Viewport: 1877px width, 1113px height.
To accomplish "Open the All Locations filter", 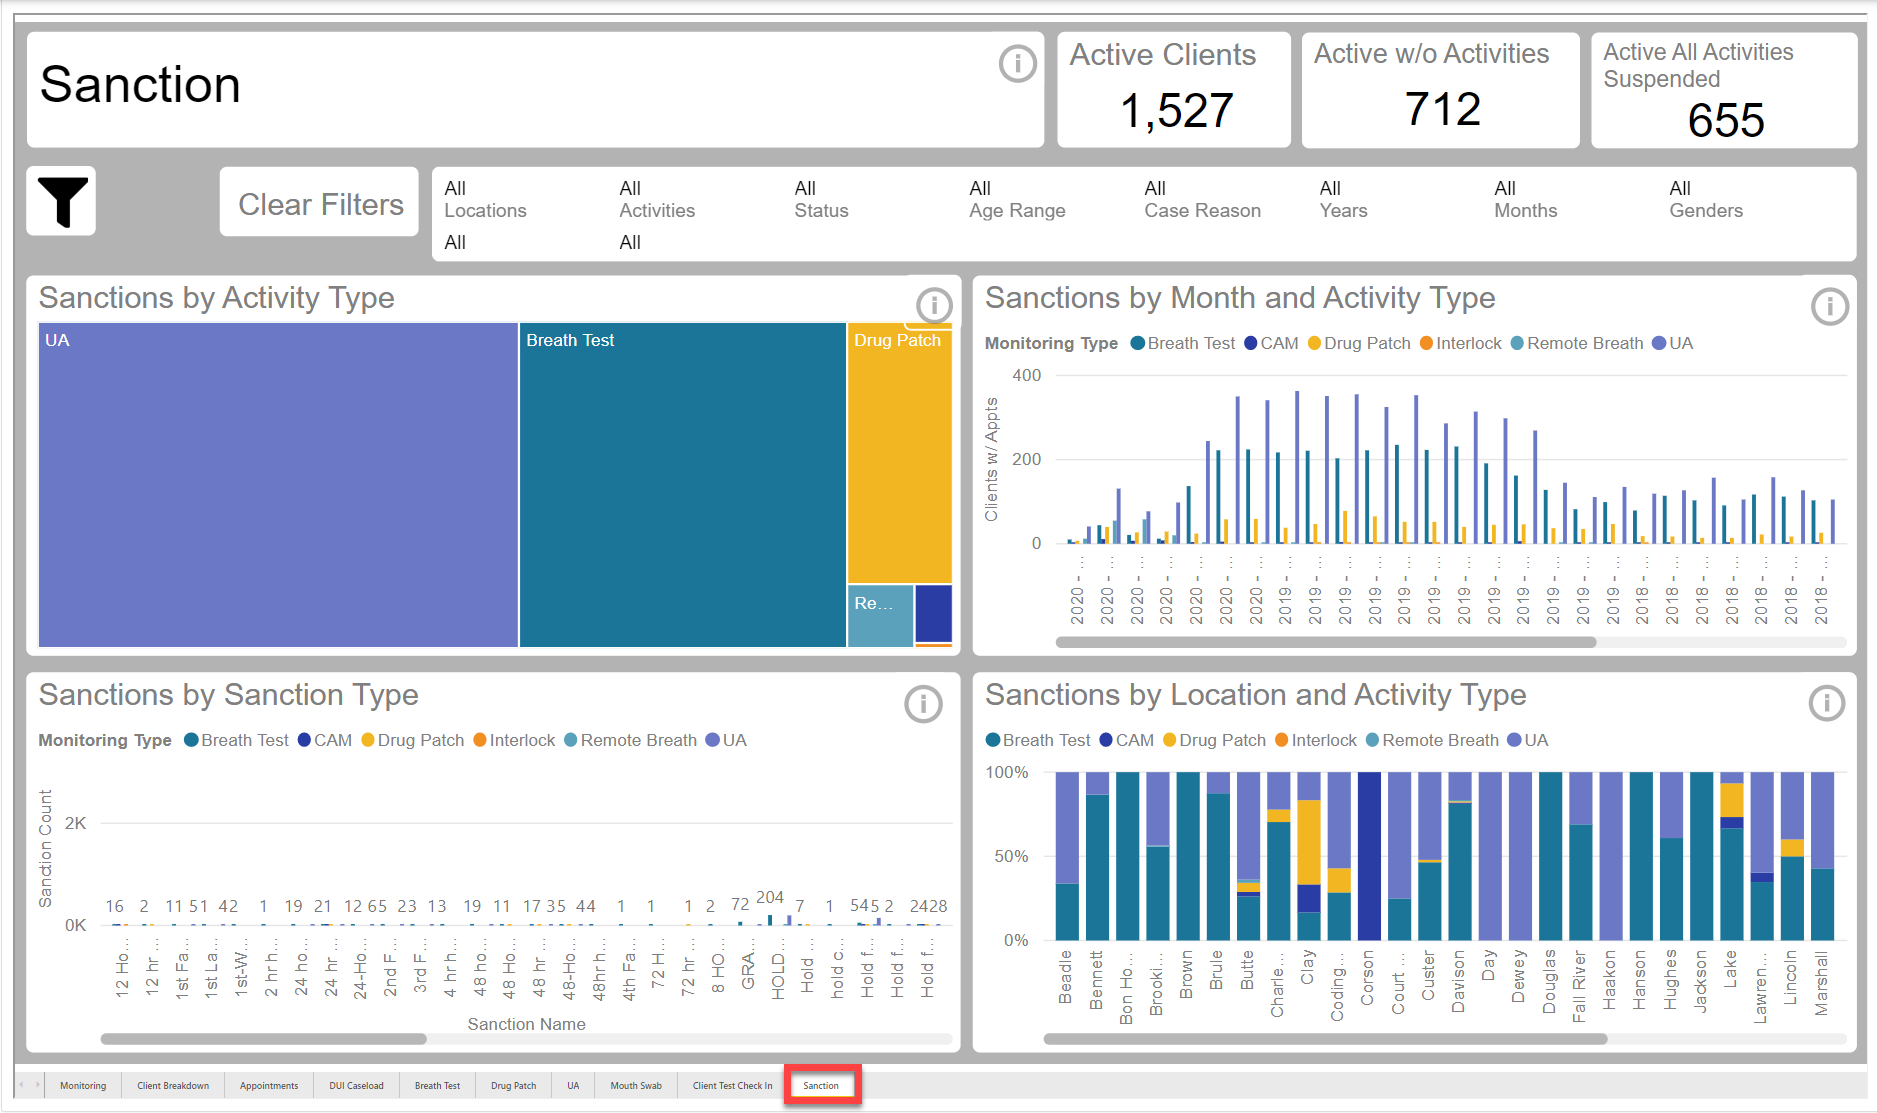I will 485,200.
